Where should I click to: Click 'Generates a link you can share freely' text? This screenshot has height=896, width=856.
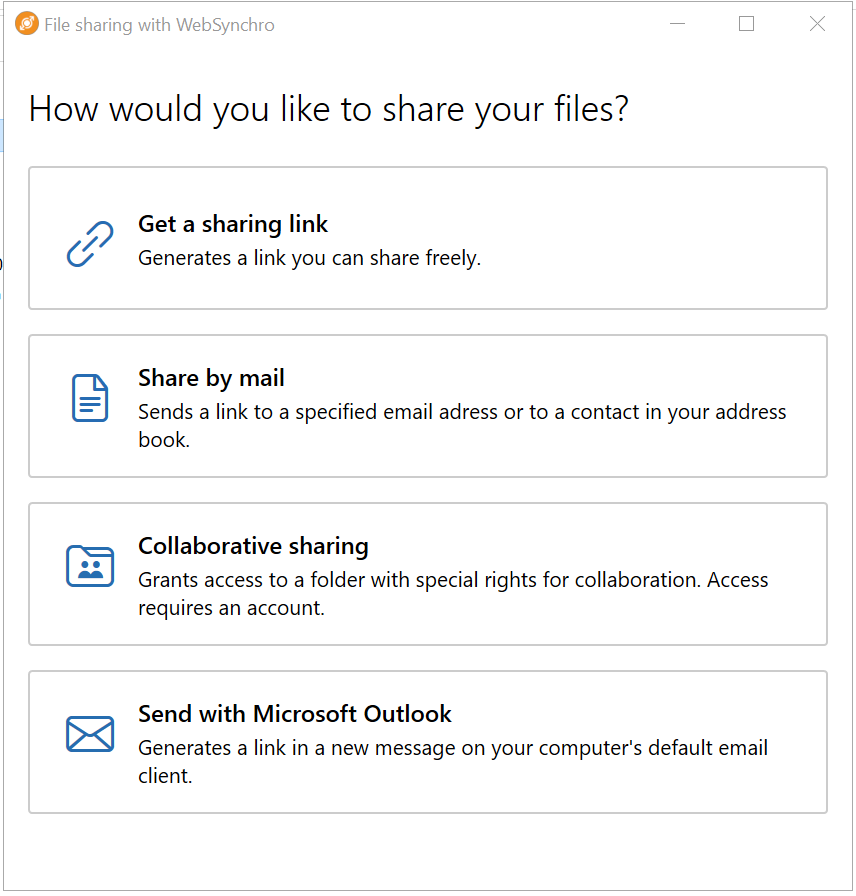point(310,258)
